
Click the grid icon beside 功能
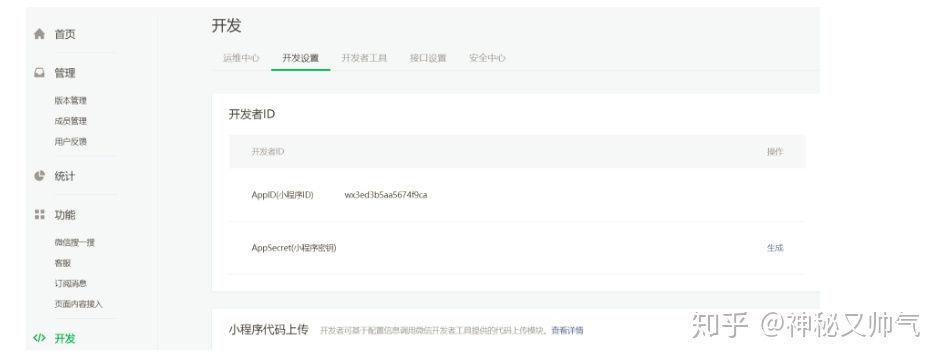pyautogui.click(x=39, y=214)
